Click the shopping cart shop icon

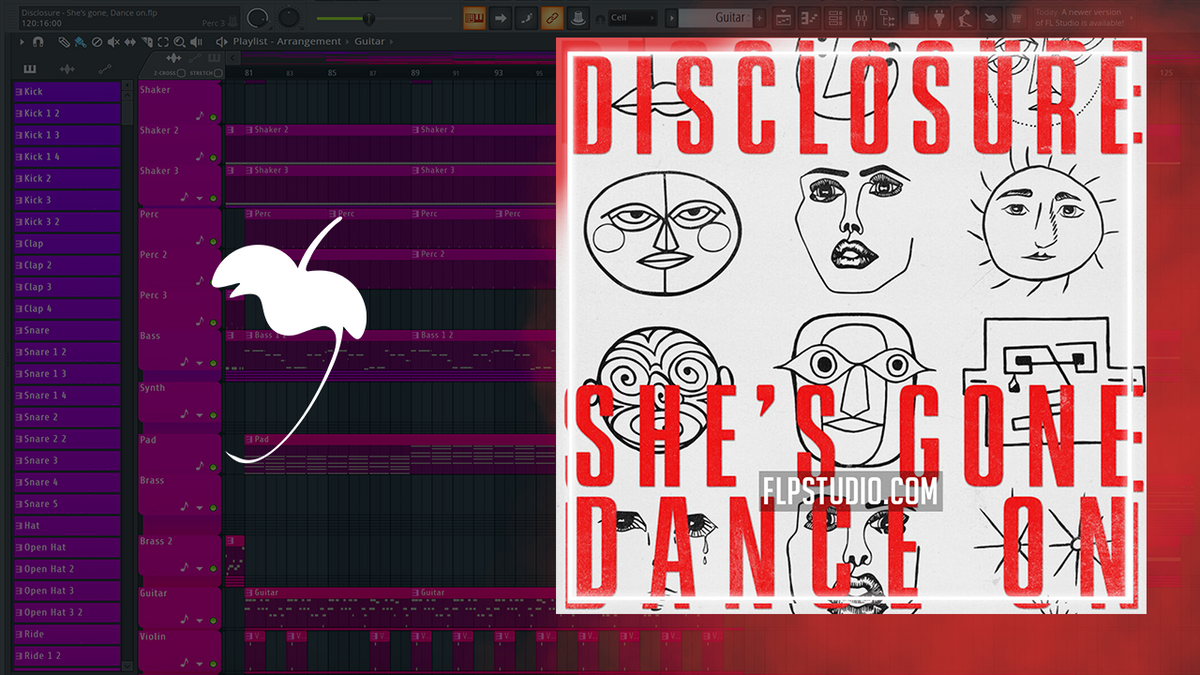point(1016,17)
